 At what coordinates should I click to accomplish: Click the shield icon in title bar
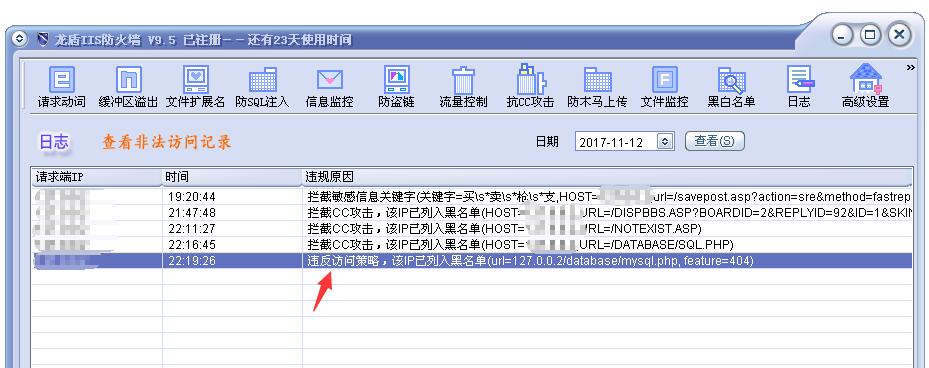[x=42, y=40]
